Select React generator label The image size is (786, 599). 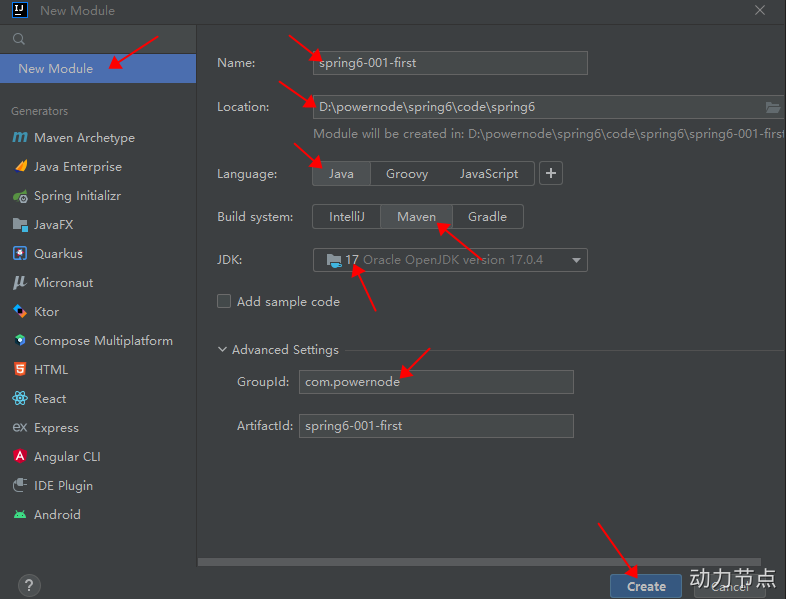click(50, 399)
